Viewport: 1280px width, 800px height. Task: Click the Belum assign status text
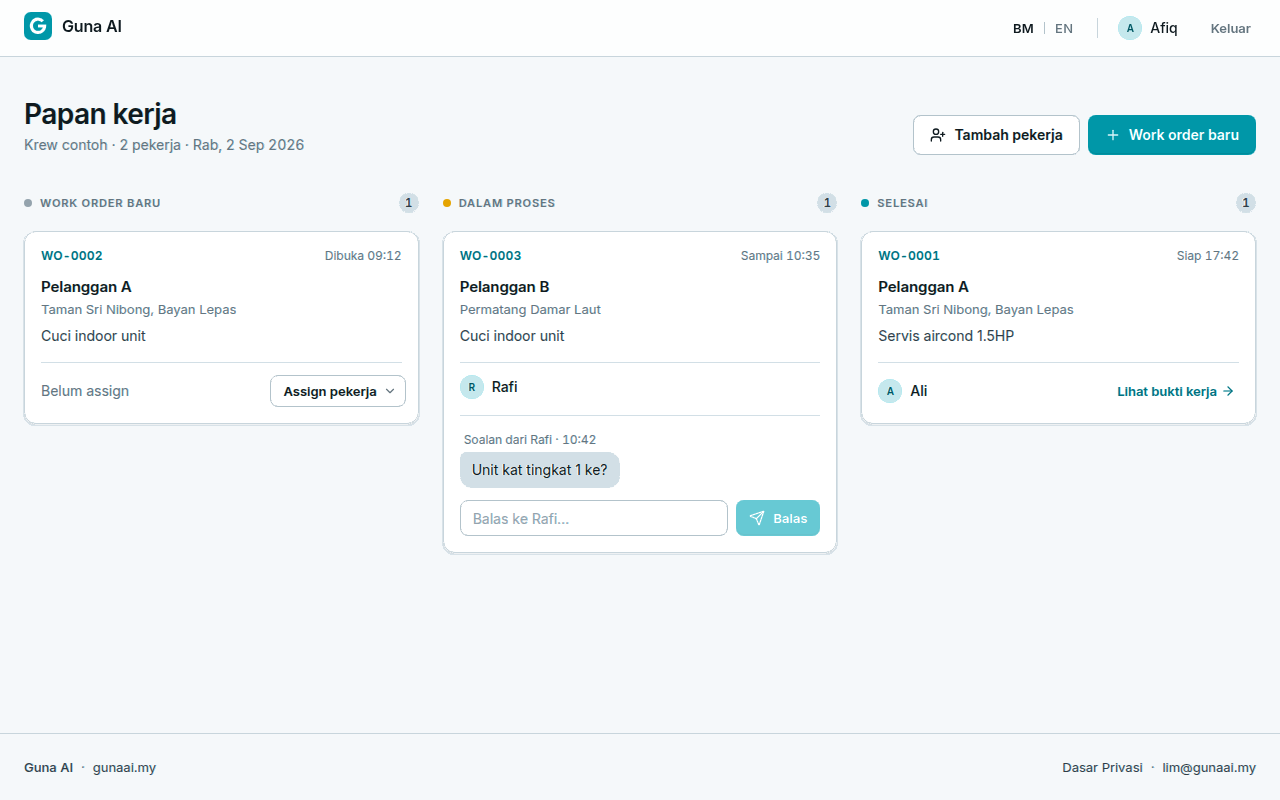(x=85, y=391)
